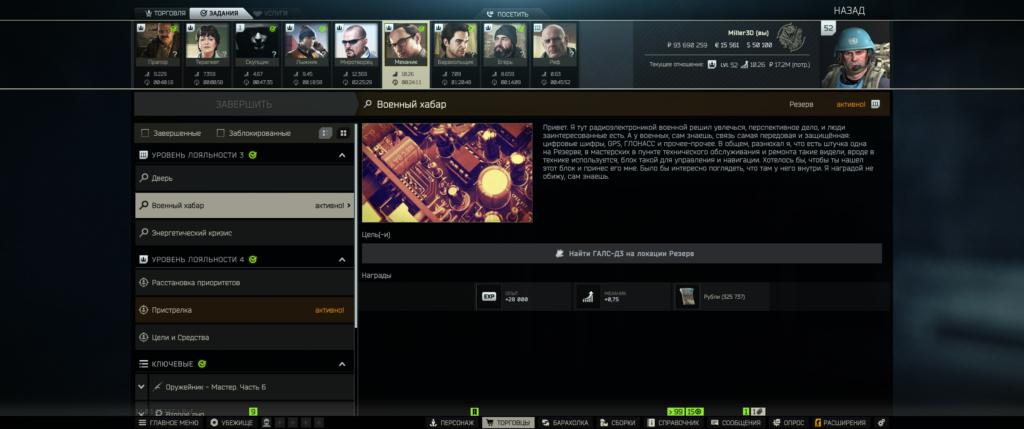Expand the Оружейник – Мастер. Часть 6 row
The width and height of the screenshot is (1024, 429).
[x=142, y=387]
